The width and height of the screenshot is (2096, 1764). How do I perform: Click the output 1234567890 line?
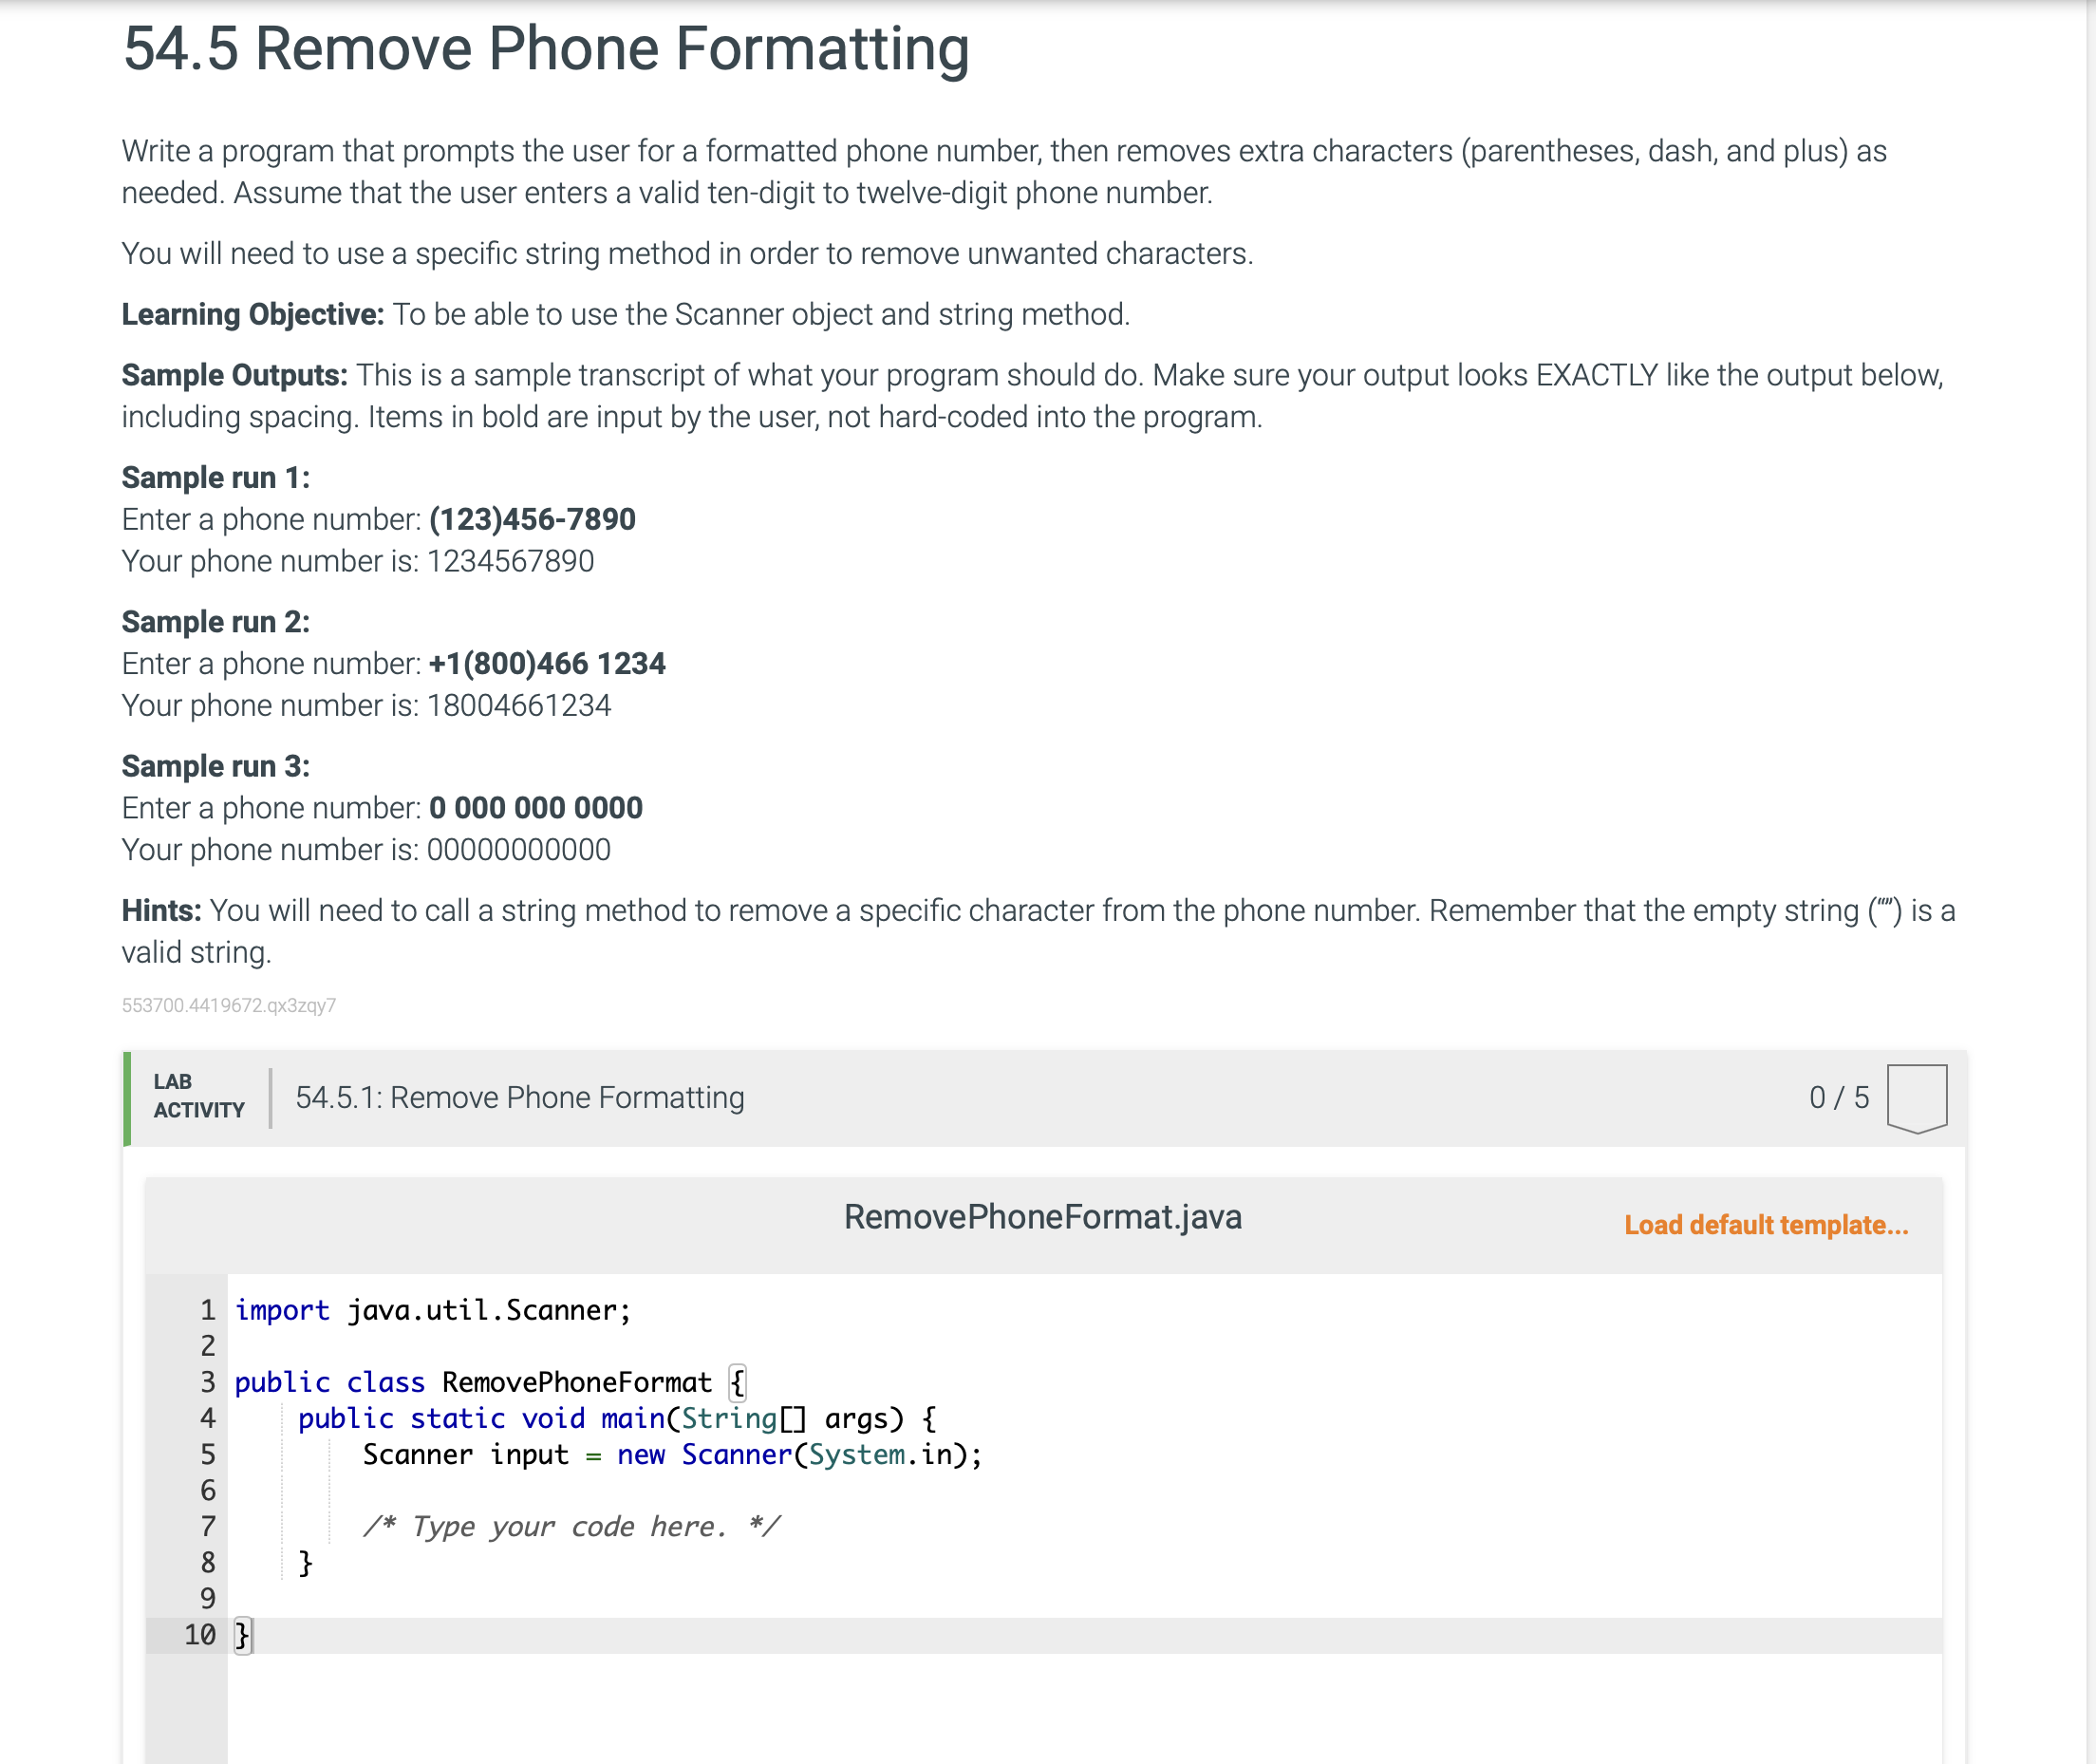coord(358,561)
